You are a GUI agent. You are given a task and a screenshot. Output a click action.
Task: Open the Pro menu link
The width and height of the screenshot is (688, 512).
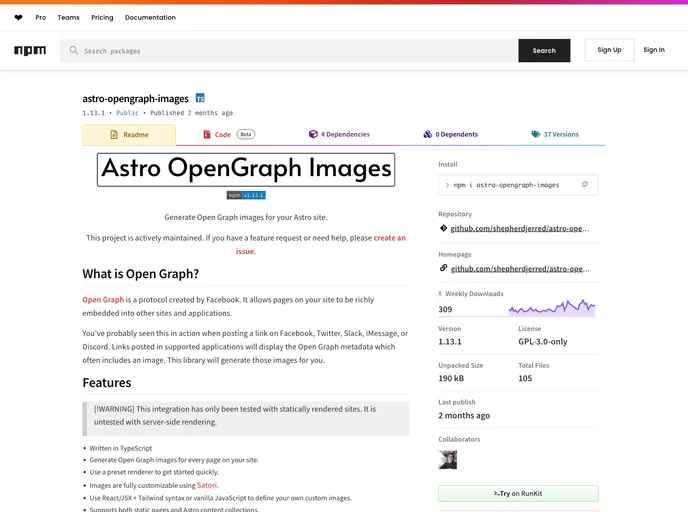pyautogui.click(x=41, y=18)
